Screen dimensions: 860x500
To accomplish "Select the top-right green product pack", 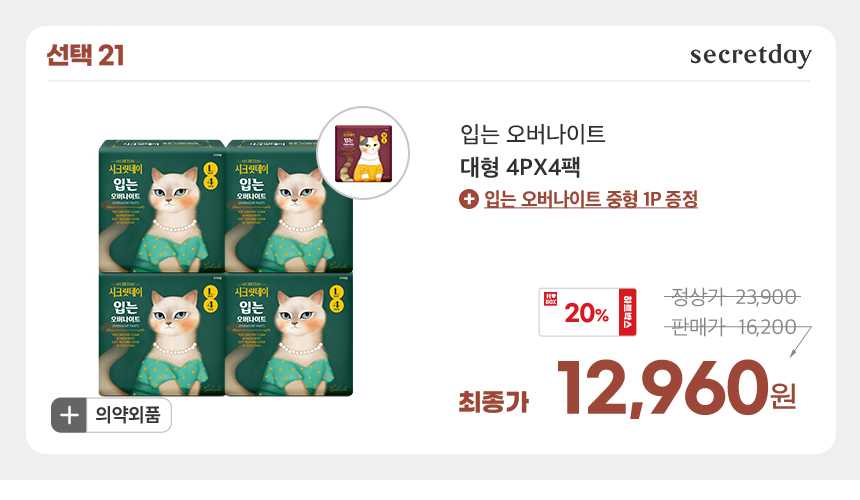I will [288, 207].
